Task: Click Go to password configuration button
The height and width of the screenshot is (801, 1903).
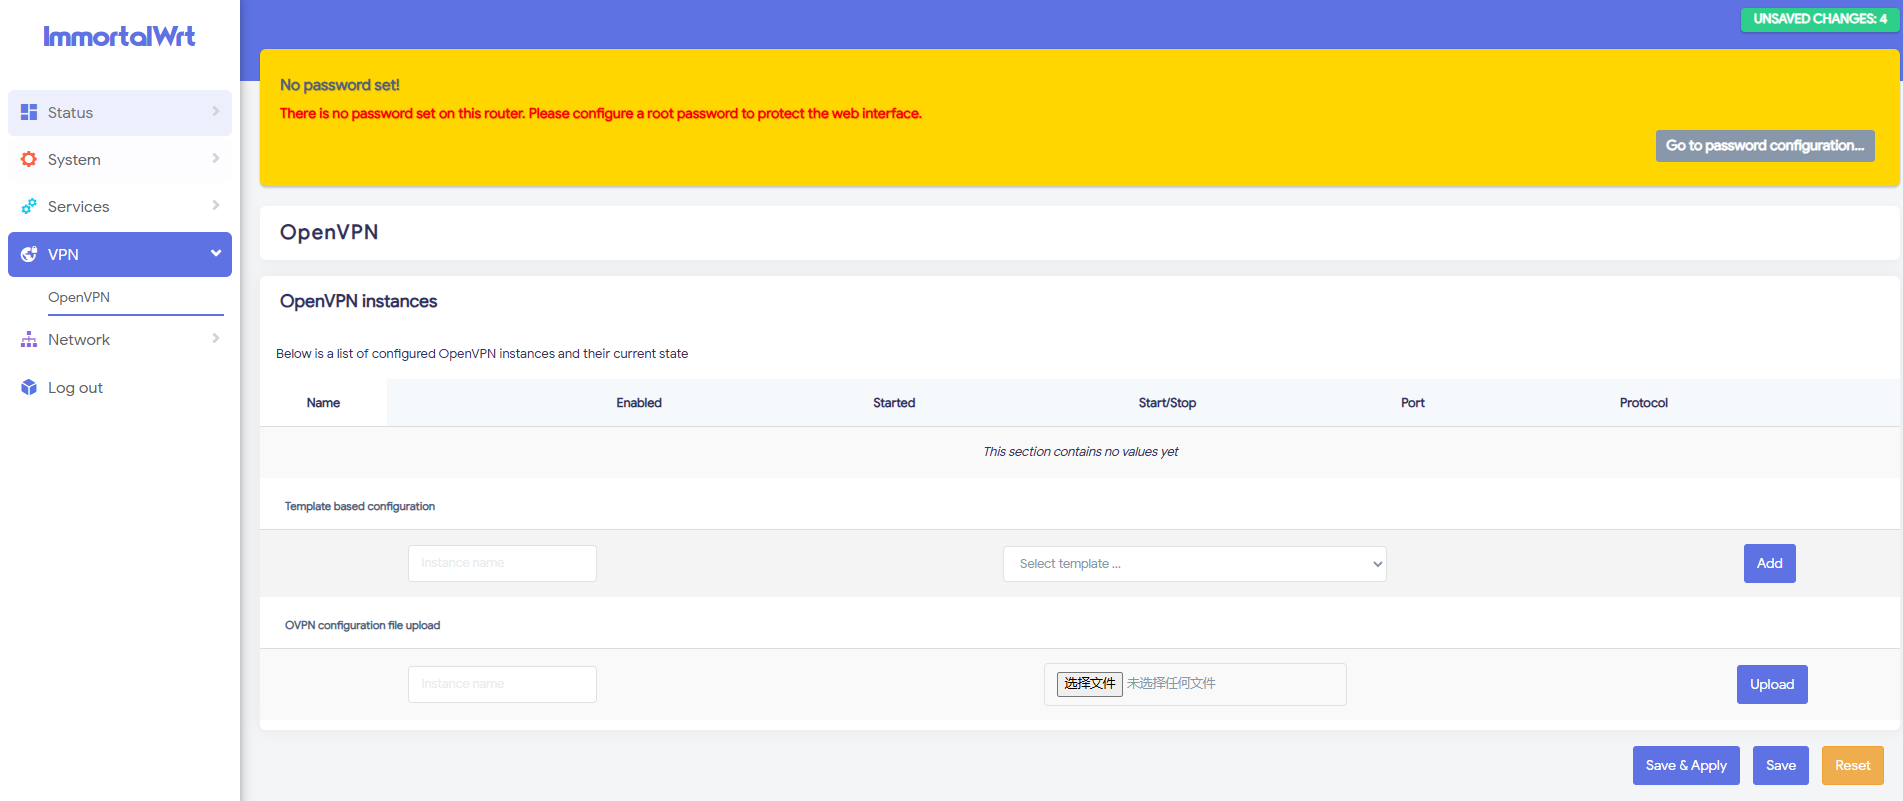Action: tap(1765, 146)
